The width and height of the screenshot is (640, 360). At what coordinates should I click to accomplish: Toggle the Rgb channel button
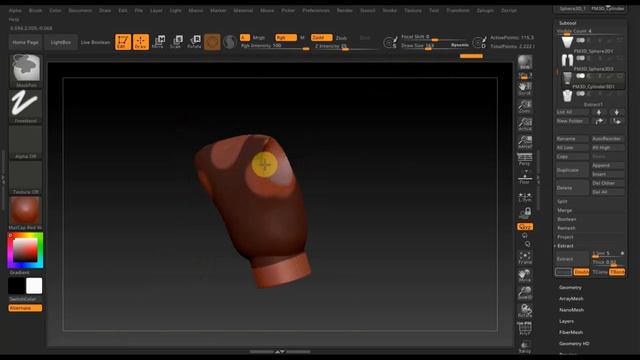(286, 38)
